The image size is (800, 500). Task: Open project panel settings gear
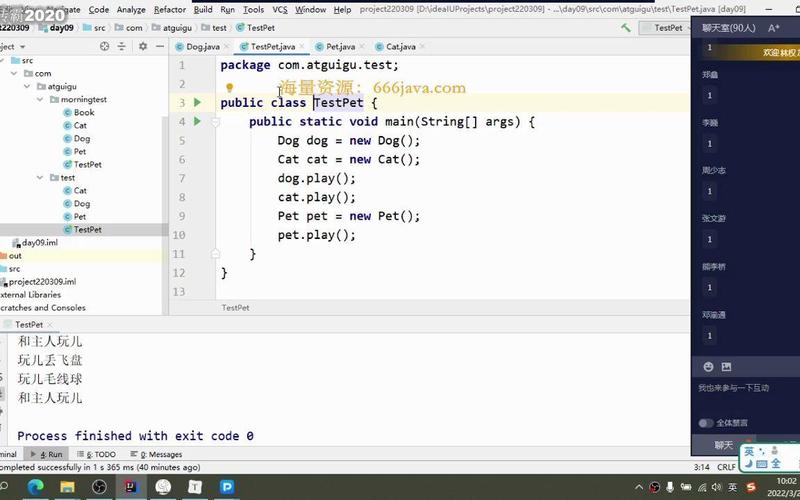143,46
